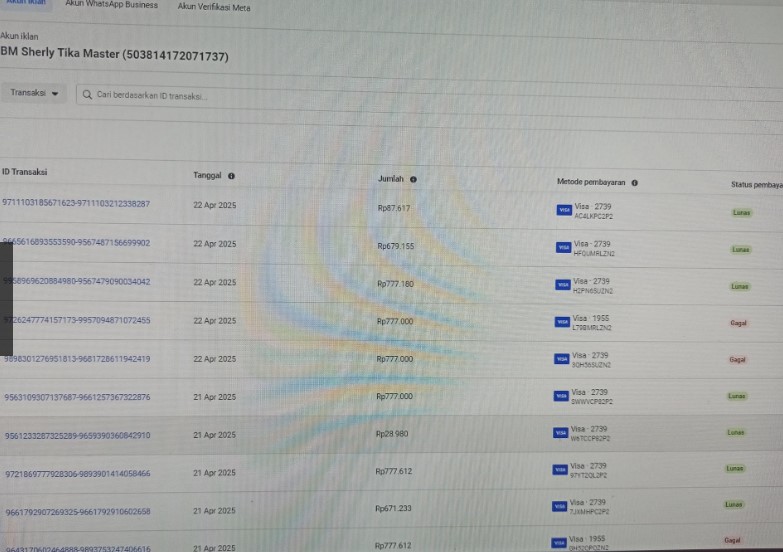Open the Transaksi filter dropdown
Viewport: 783px width, 552px height.
pyautogui.click(x=34, y=93)
